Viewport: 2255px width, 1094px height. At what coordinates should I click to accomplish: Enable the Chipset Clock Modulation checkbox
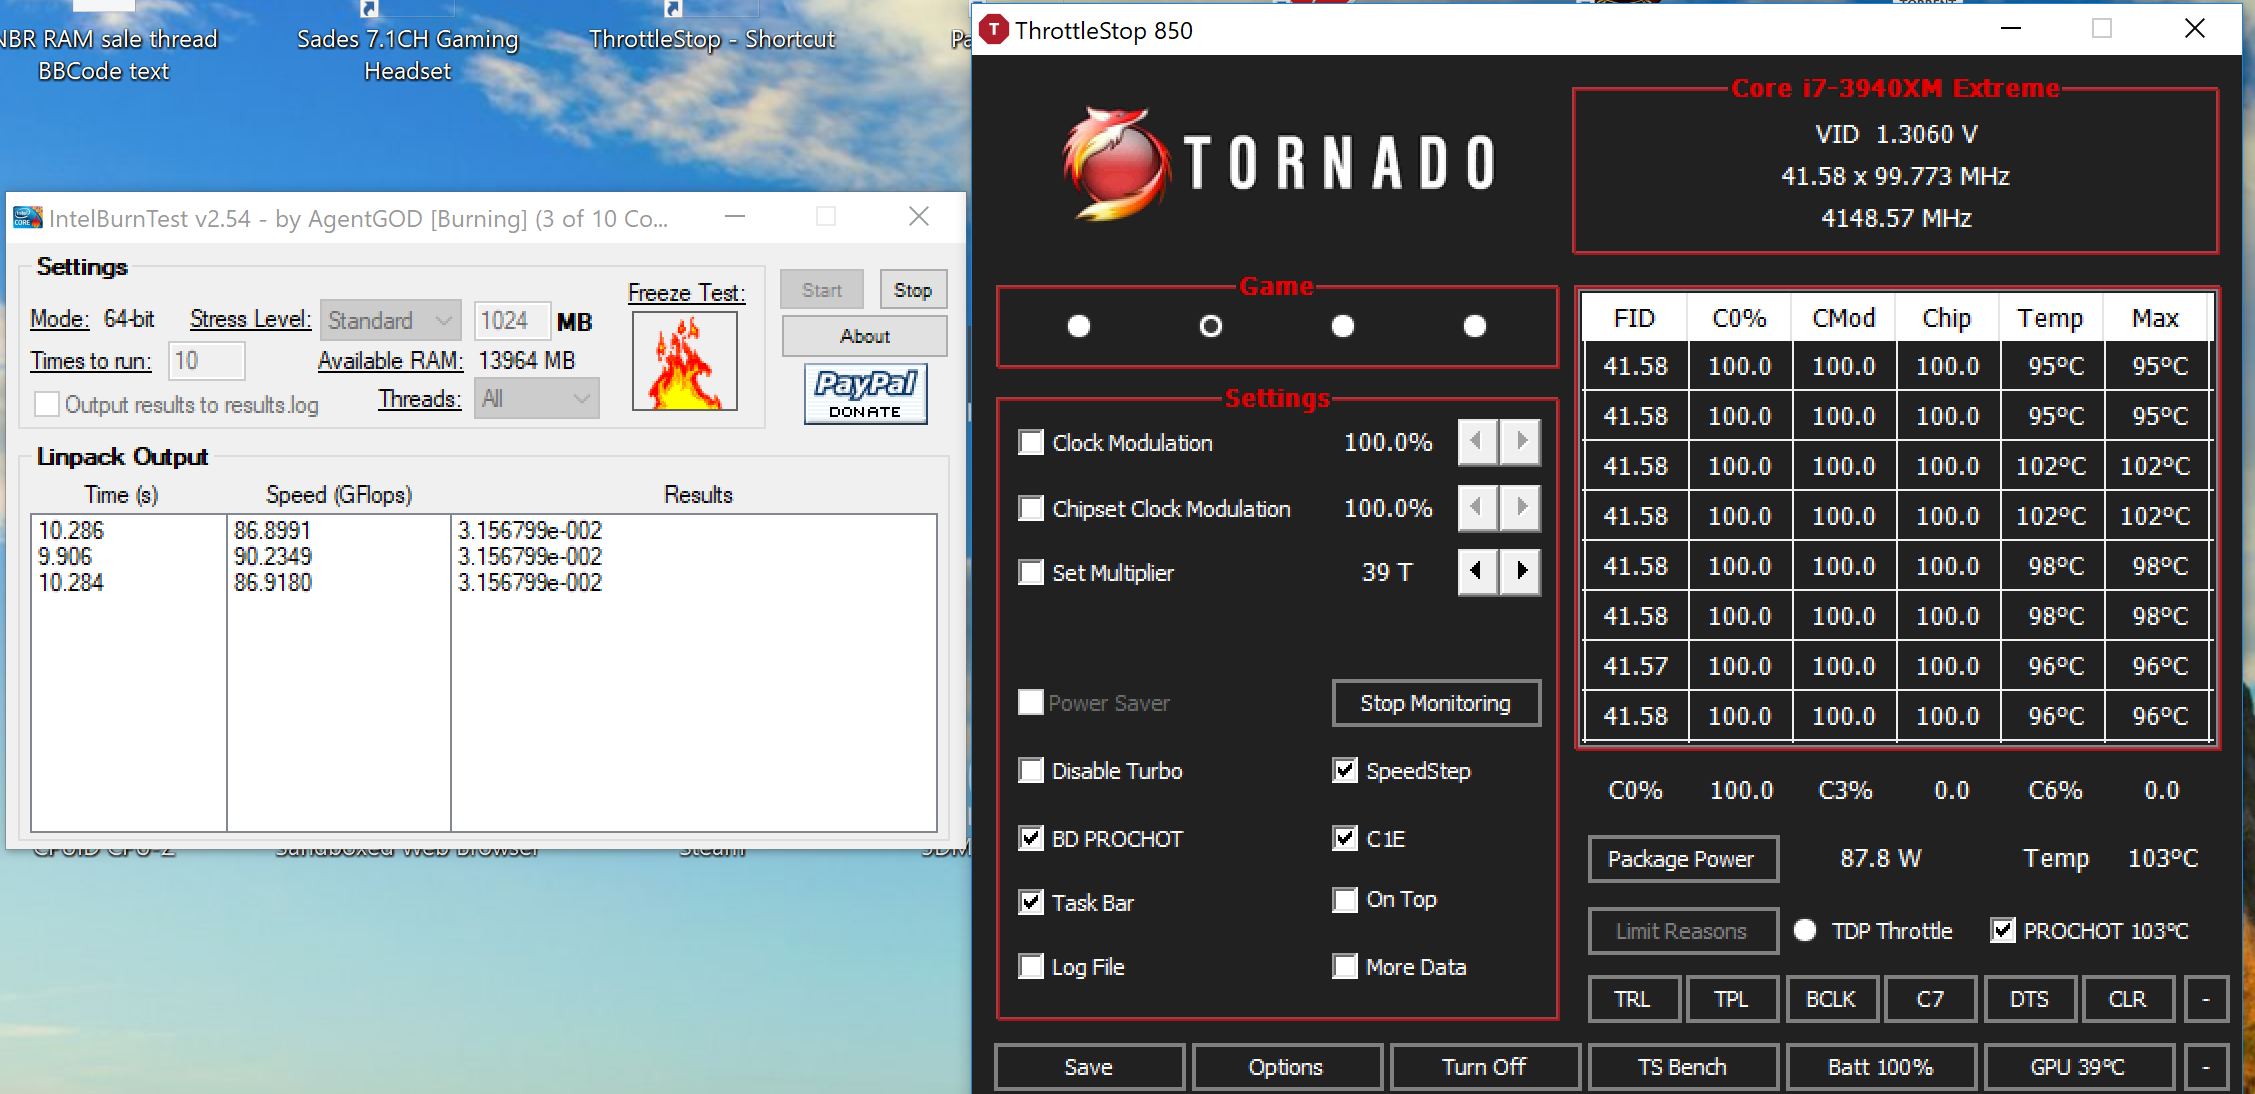coord(1031,508)
